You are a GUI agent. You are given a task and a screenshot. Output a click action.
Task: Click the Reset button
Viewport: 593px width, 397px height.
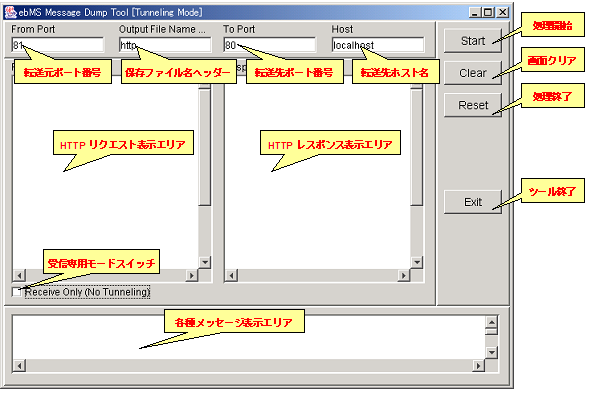tap(473, 105)
